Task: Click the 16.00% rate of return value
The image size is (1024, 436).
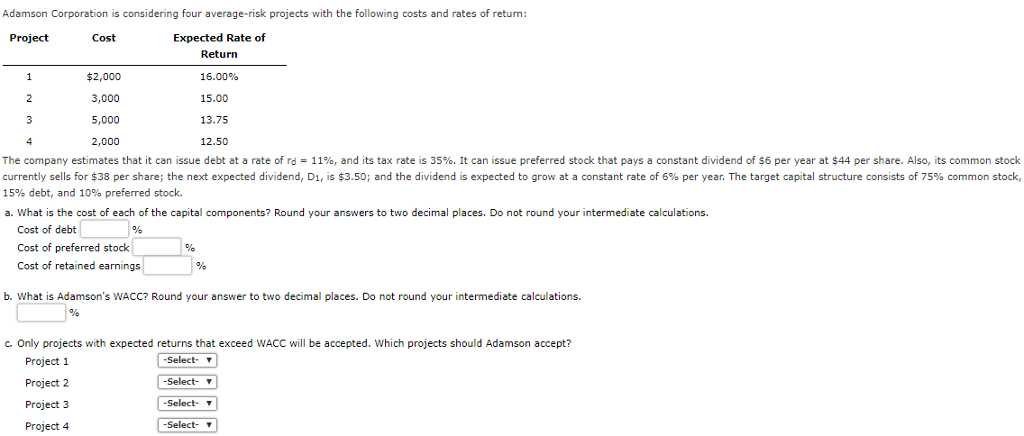Action: [219, 77]
